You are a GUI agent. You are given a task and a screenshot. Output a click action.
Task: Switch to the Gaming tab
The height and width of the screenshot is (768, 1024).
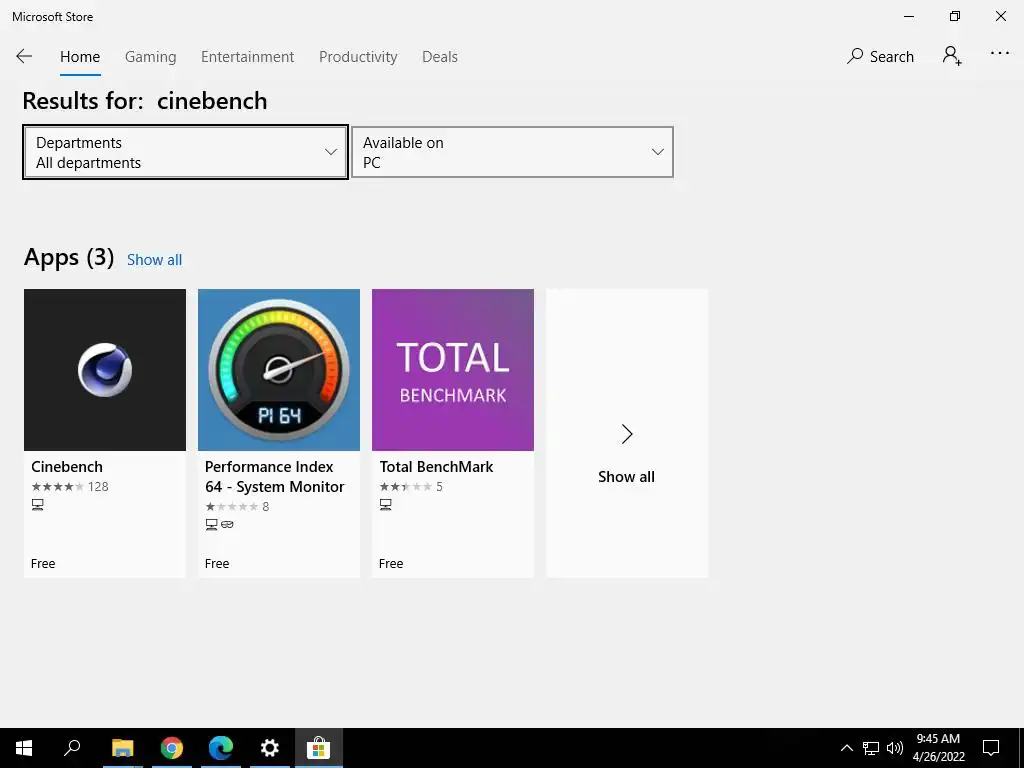click(151, 57)
